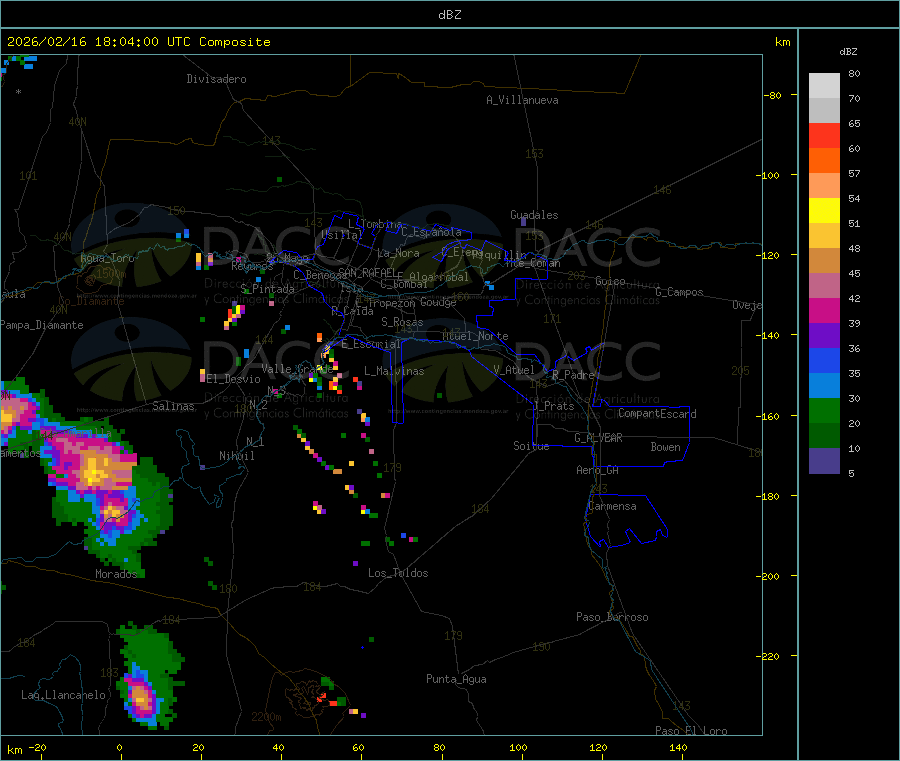Click the dBZ title at top
The image size is (900, 761).
pyautogui.click(x=449, y=15)
